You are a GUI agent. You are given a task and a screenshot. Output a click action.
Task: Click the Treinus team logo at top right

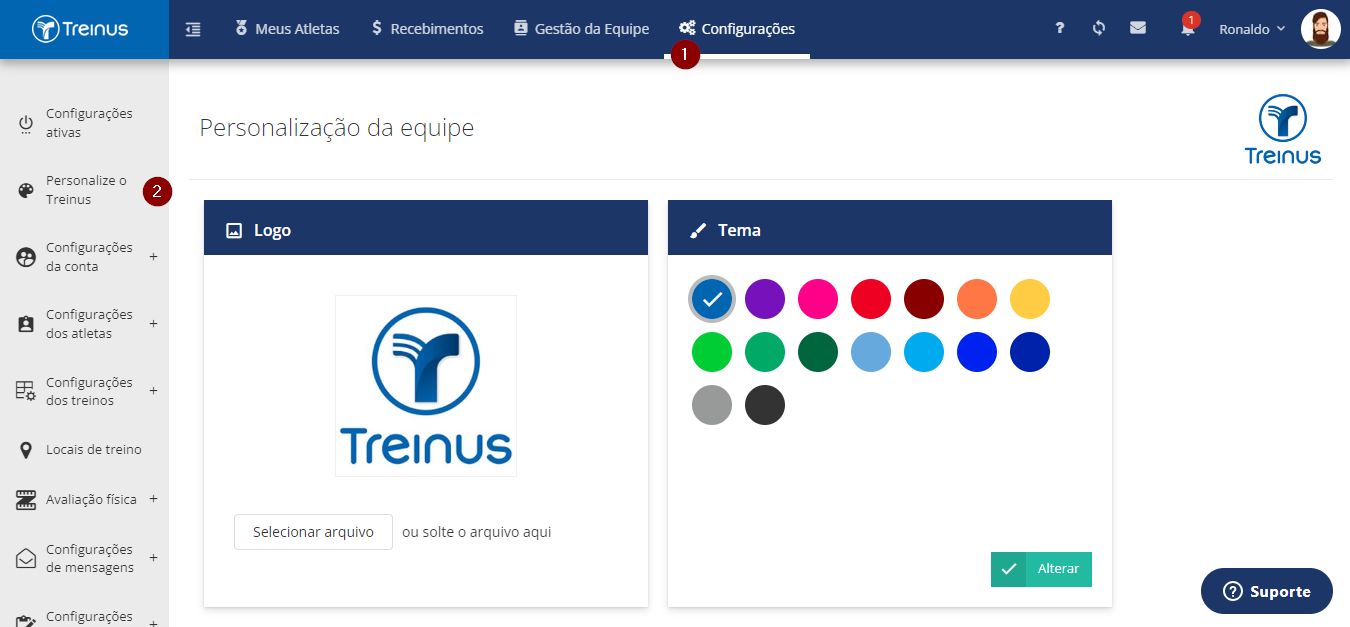(1283, 128)
